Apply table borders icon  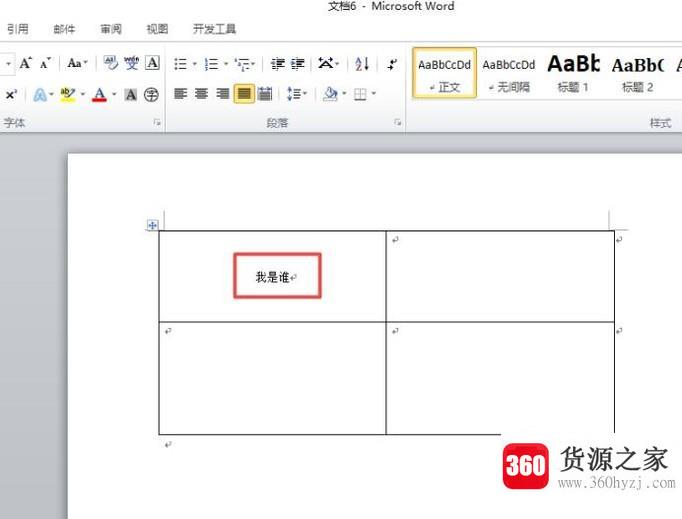click(360, 94)
